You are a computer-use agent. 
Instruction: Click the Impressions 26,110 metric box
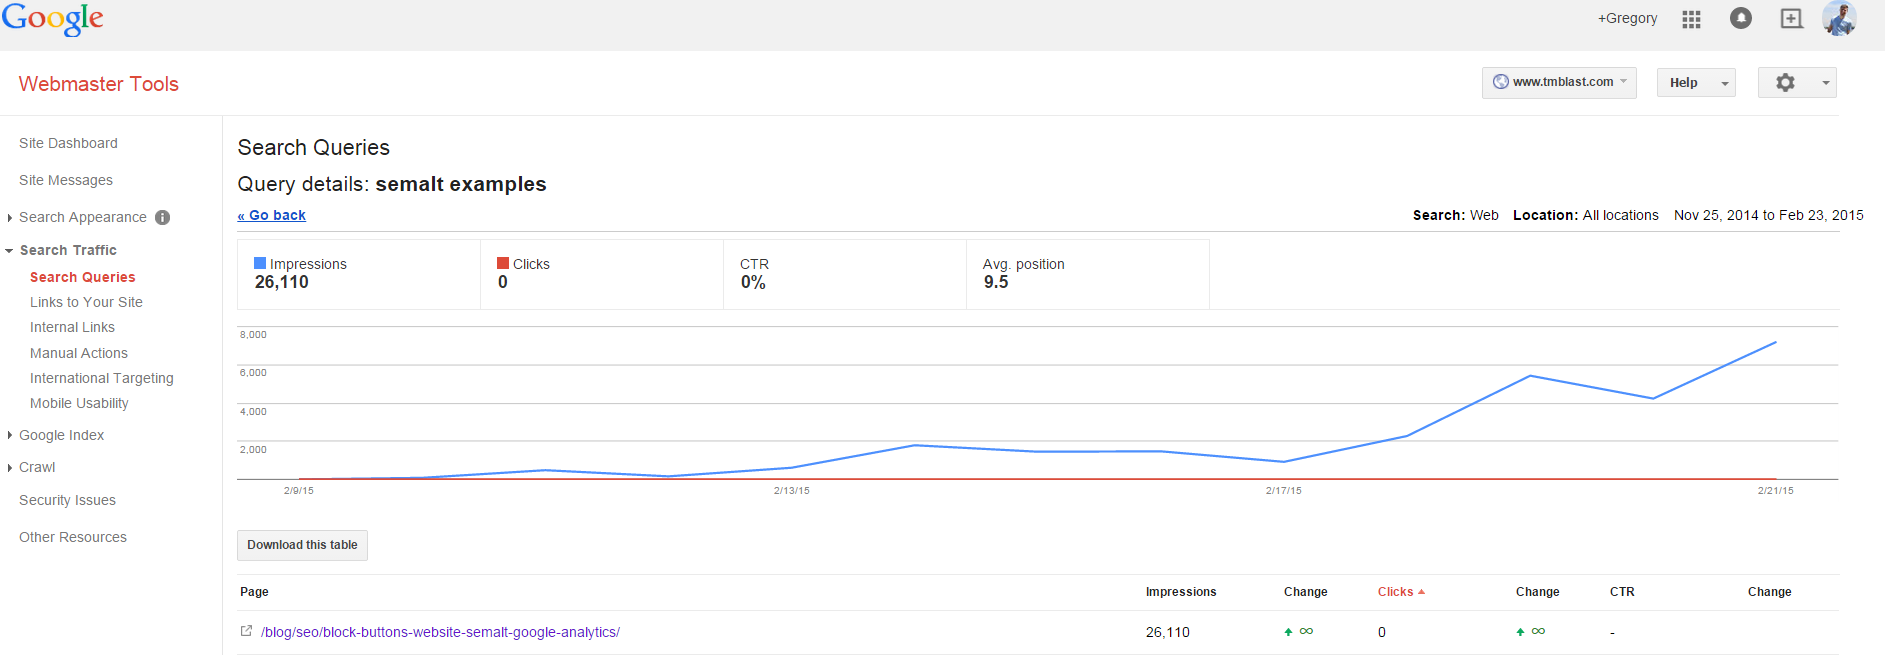coord(359,274)
